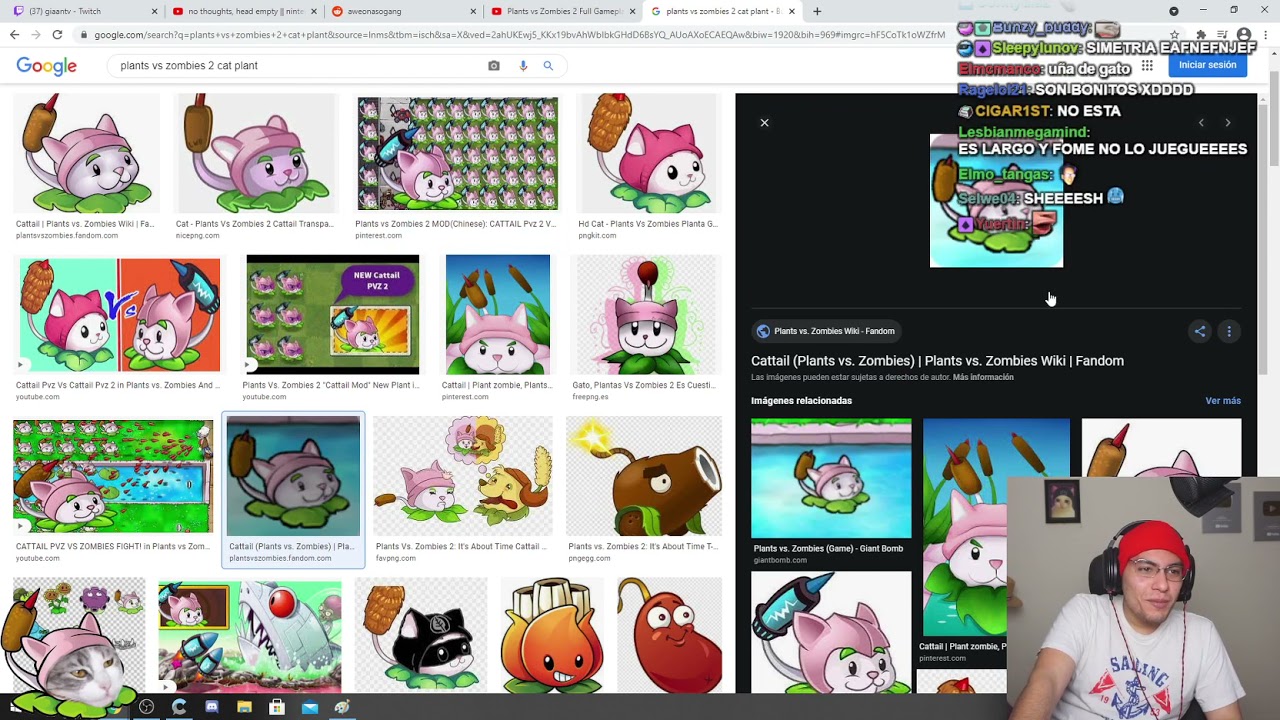Search by image using camera icon
This screenshot has width=1280, height=720.
tap(493, 65)
